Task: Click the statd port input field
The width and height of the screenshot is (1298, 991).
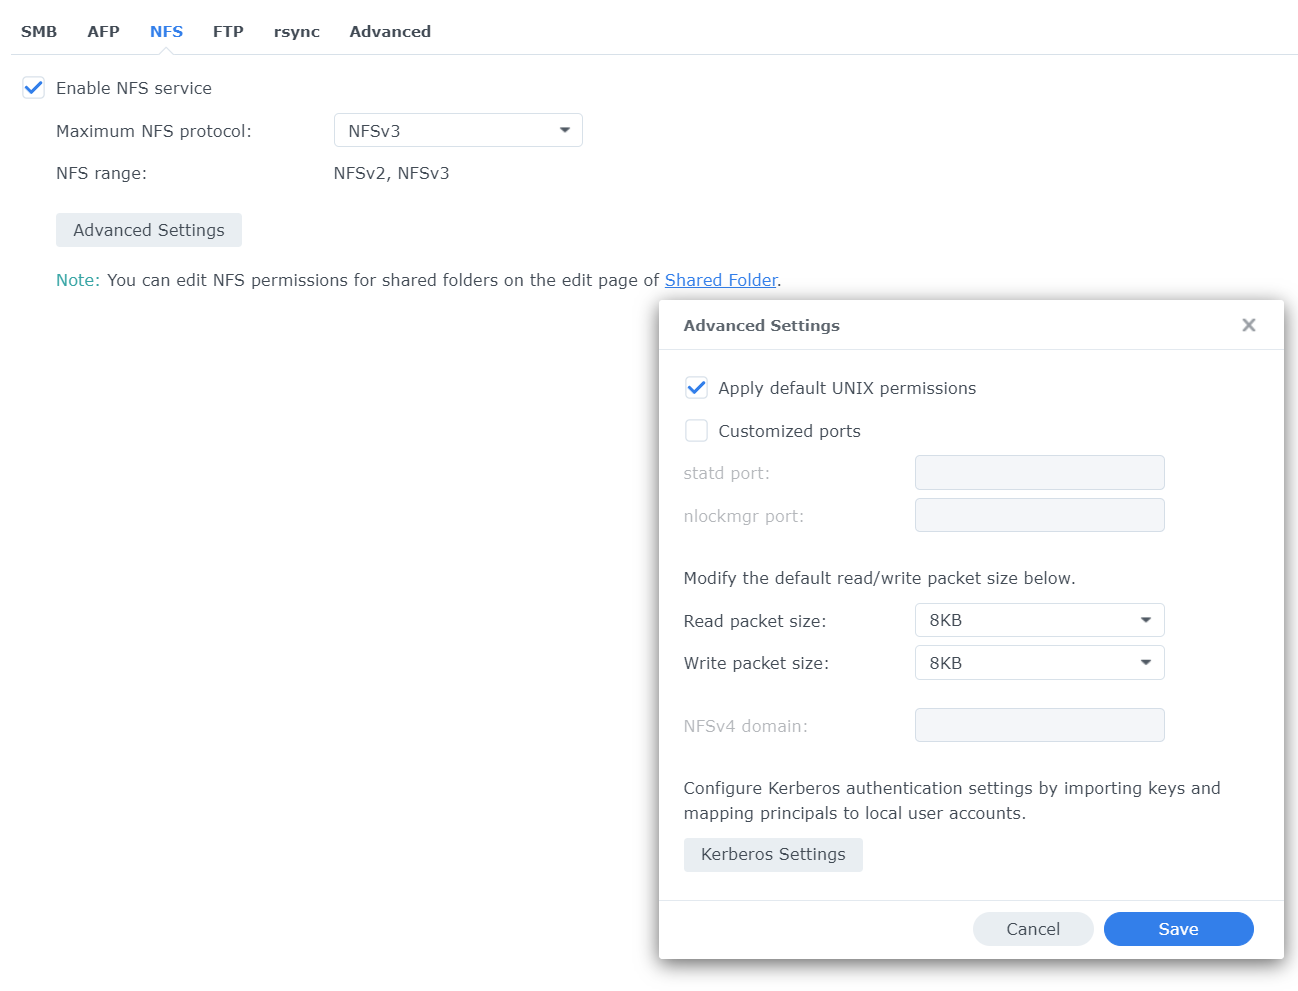Action: pyautogui.click(x=1039, y=473)
